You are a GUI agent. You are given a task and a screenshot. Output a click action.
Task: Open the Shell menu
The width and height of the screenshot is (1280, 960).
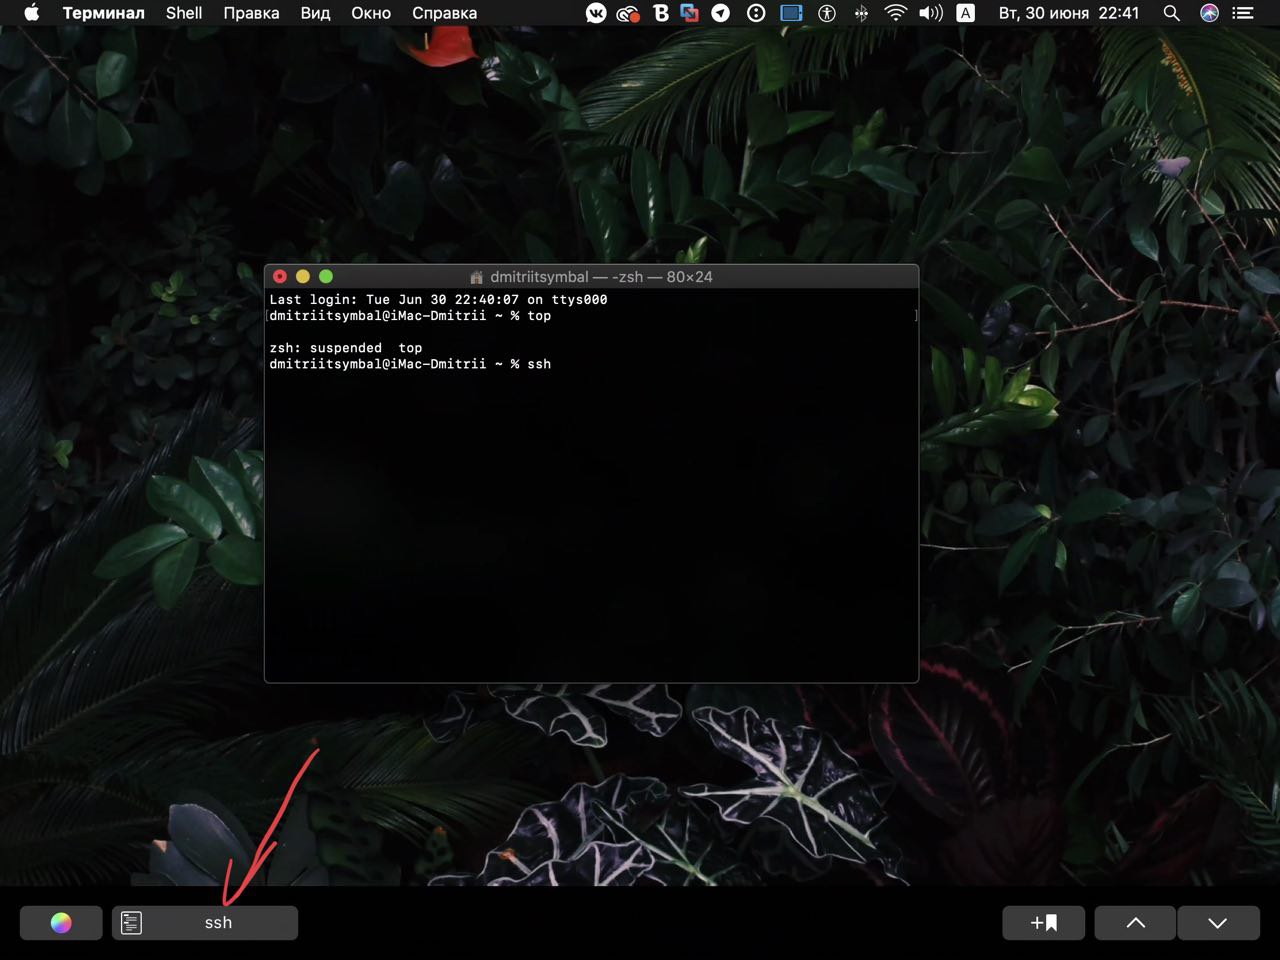(x=184, y=13)
